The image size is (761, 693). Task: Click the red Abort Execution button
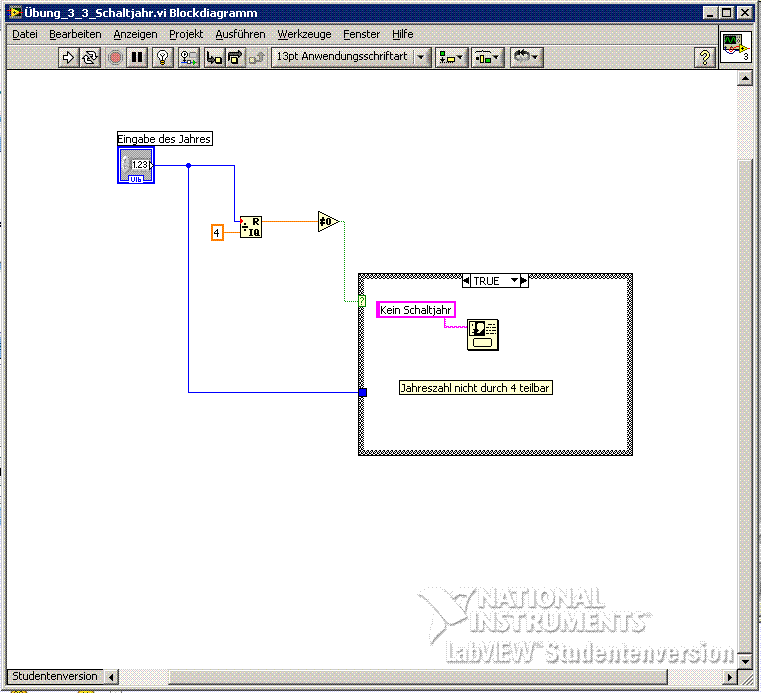(x=115, y=57)
